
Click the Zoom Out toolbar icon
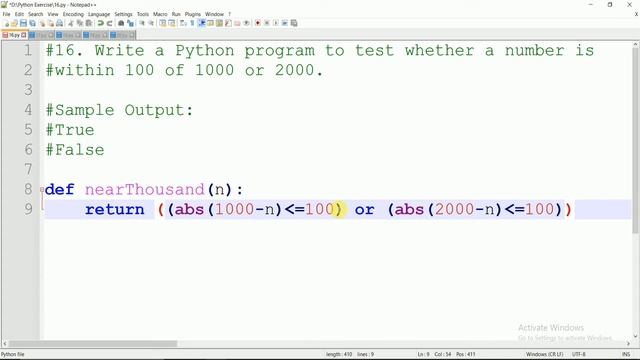pos(151,23)
